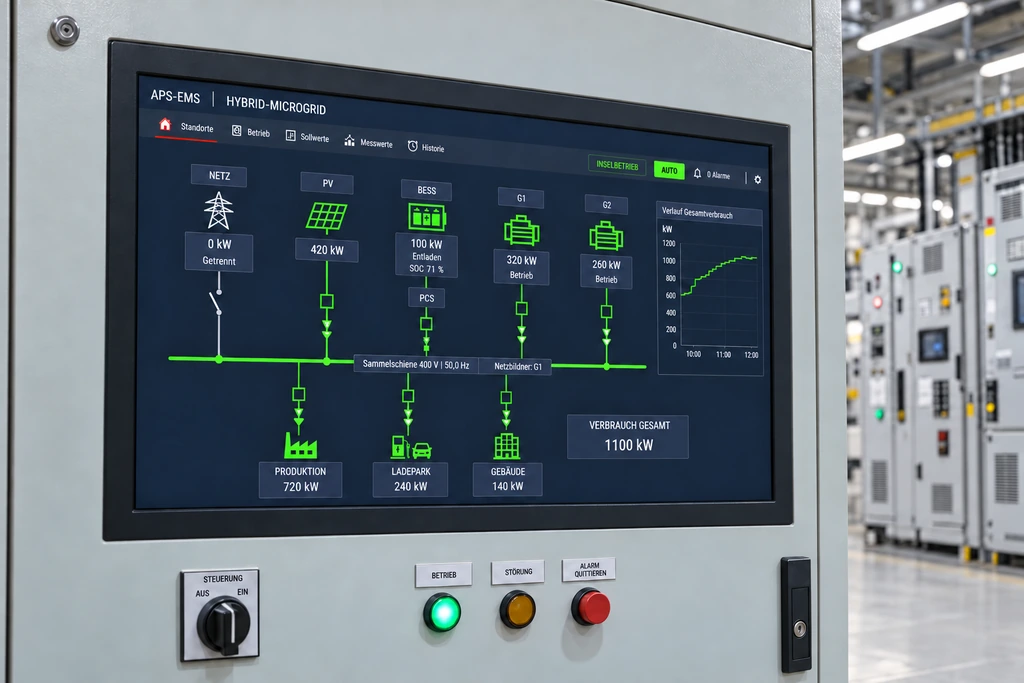Click the G2 '260 kW Betrieb' value
Viewport: 1024px width, 683px height.
606,272
